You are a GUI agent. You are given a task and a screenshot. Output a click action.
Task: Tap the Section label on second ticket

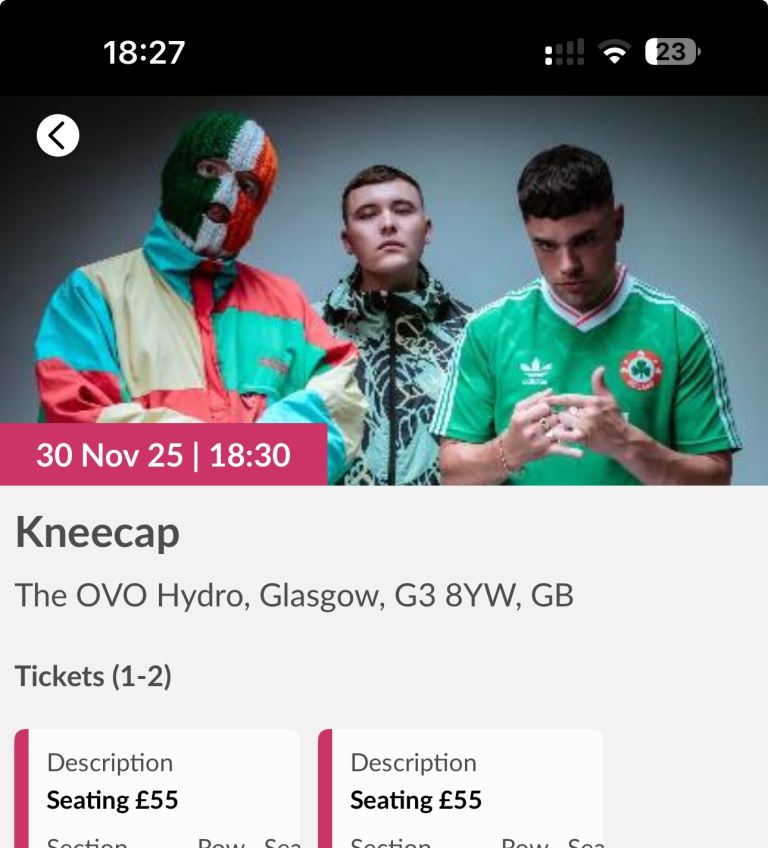click(x=390, y=843)
